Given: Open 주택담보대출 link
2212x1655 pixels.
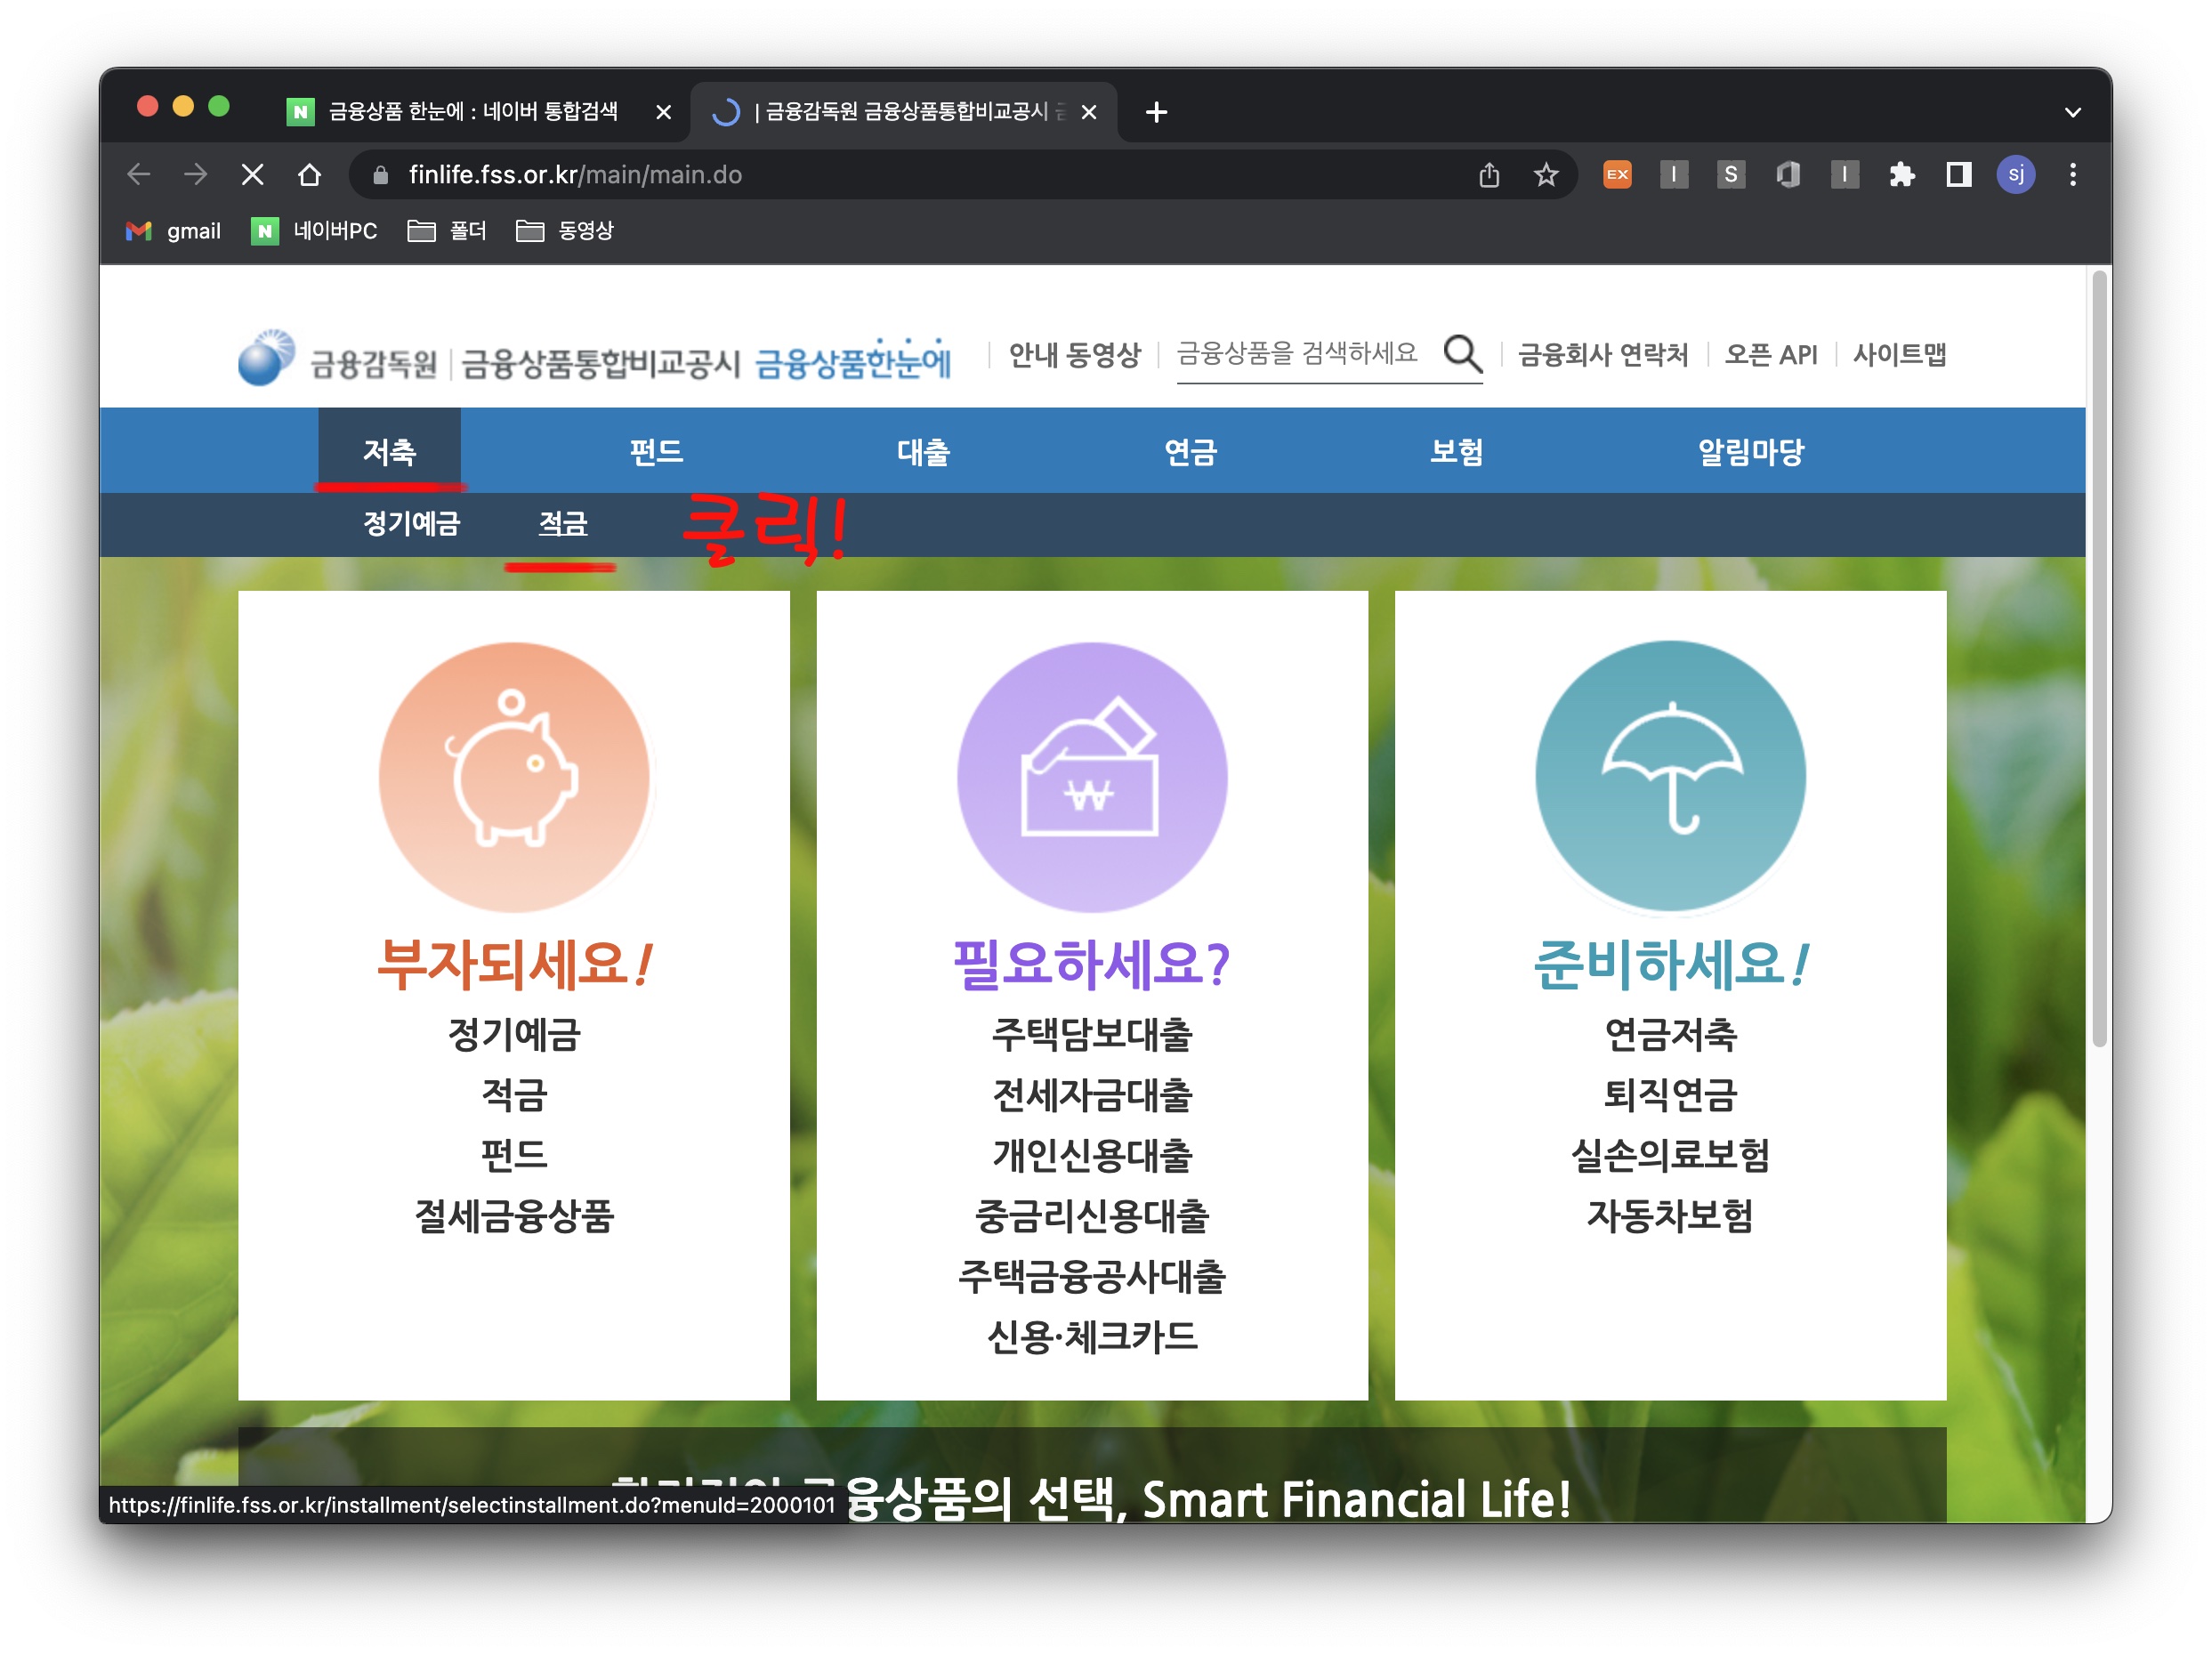Looking at the screenshot, I should [1092, 1034].
